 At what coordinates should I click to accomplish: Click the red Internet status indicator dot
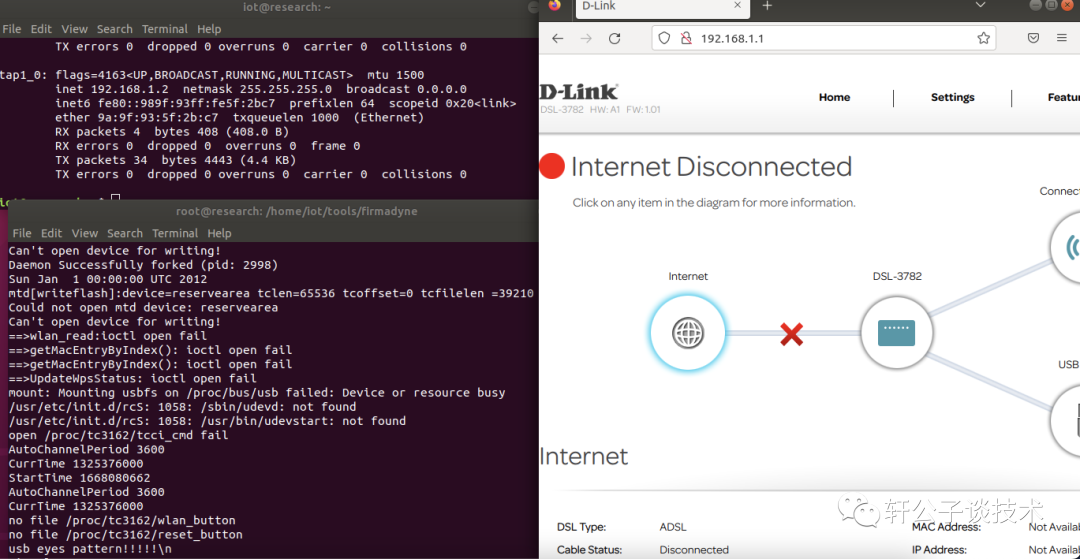pyautogui.click(x=552, y=167)
